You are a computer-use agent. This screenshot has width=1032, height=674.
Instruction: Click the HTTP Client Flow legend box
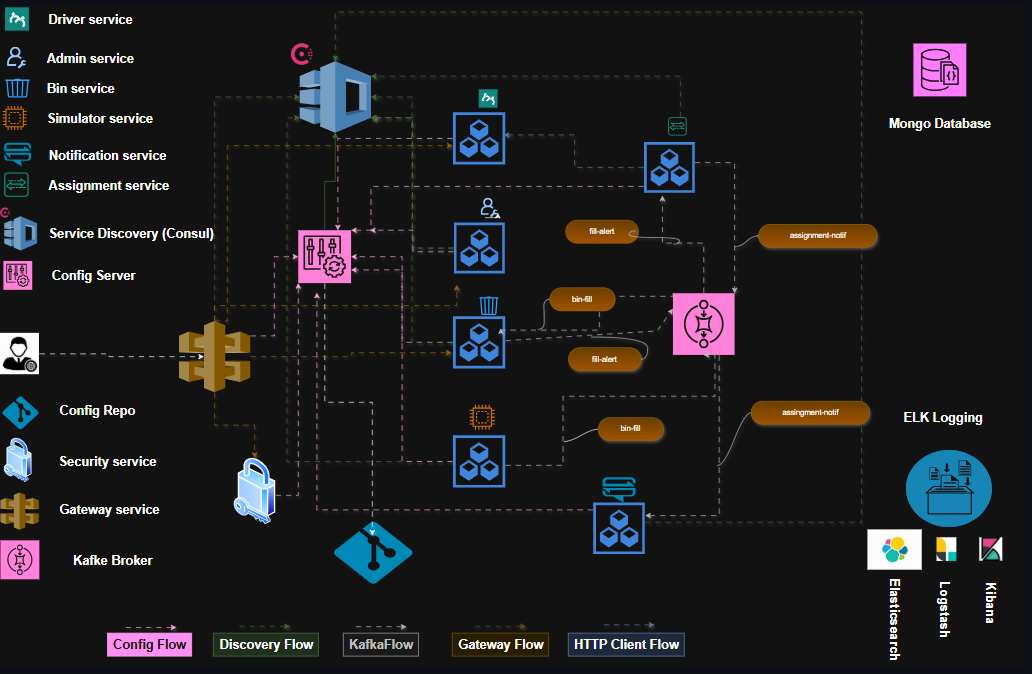click(x=626, y=644)
